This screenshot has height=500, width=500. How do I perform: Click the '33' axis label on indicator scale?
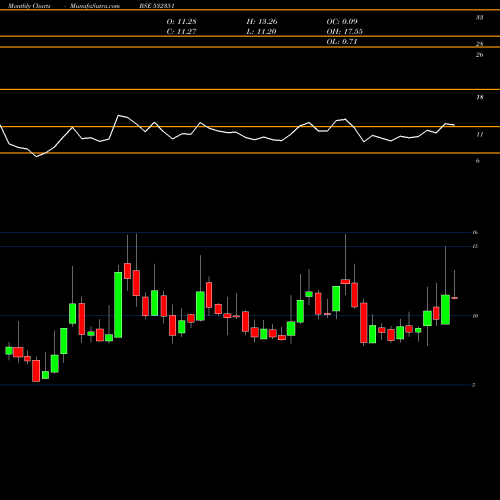[x=479, y=18]
